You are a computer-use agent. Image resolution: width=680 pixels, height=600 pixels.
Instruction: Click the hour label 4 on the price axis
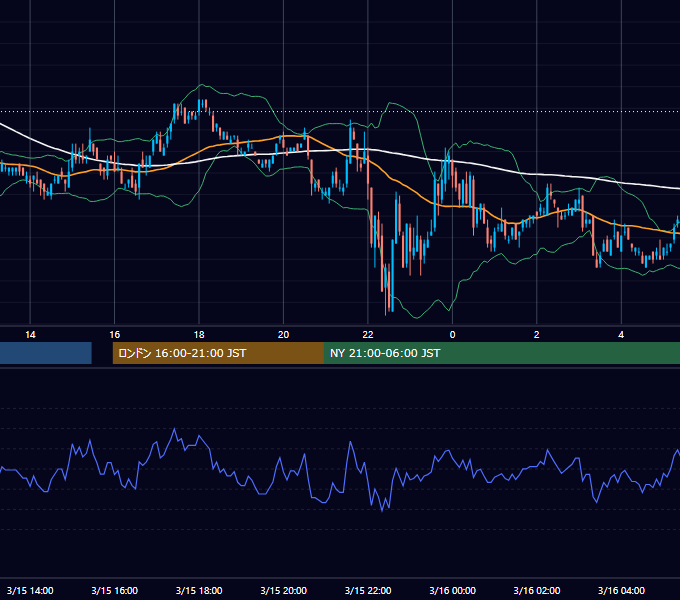621,335
